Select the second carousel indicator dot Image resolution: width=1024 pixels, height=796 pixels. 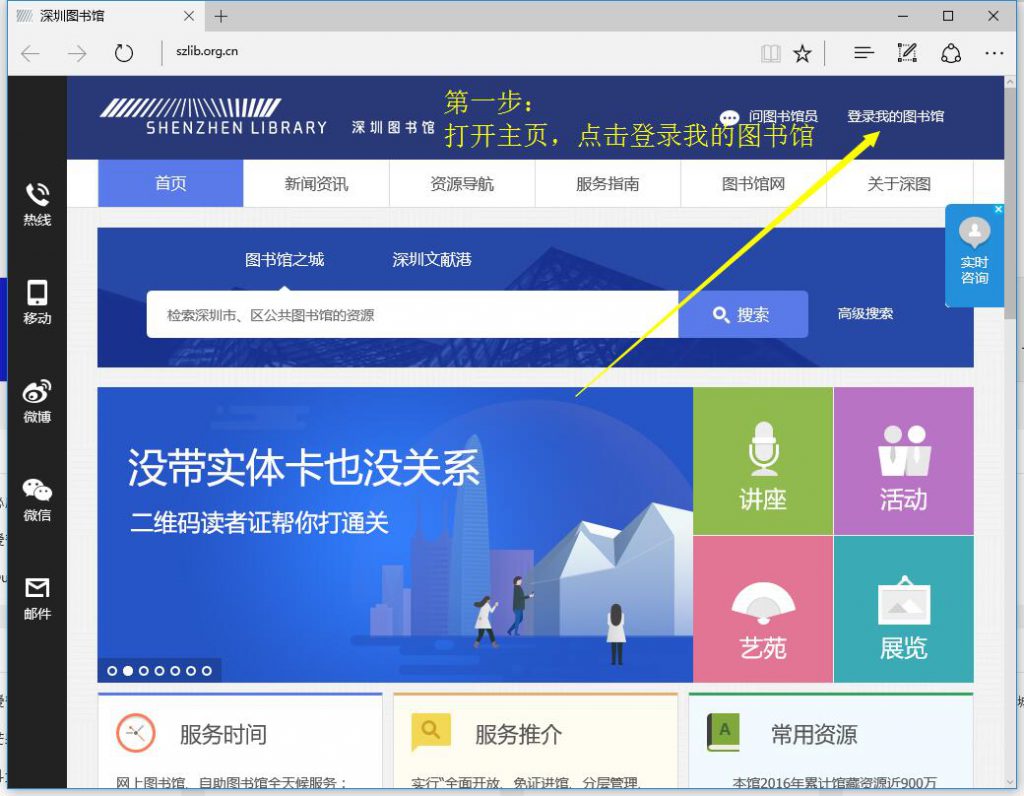pyautogui.click(x=128, y=671)
